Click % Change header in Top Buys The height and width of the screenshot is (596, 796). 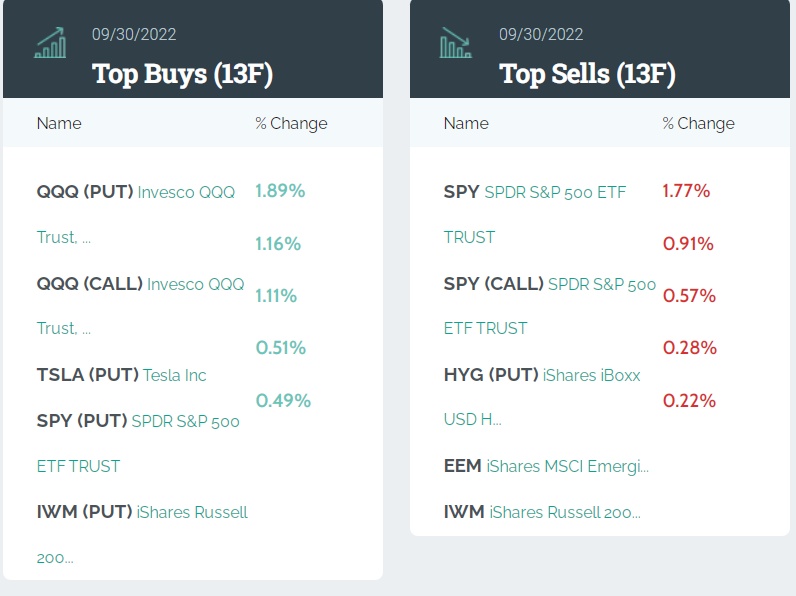point(291,123)
